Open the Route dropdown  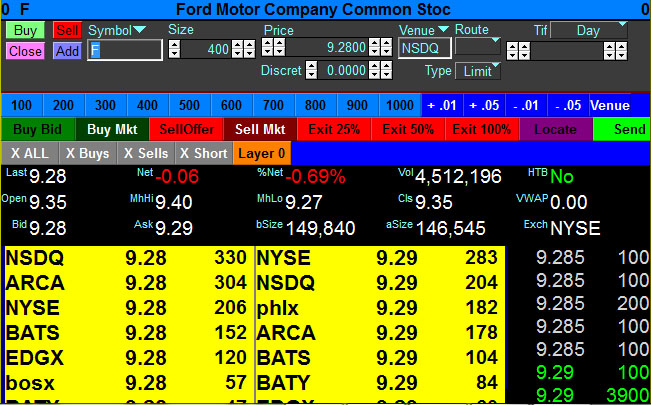click(x=478, y=46)
